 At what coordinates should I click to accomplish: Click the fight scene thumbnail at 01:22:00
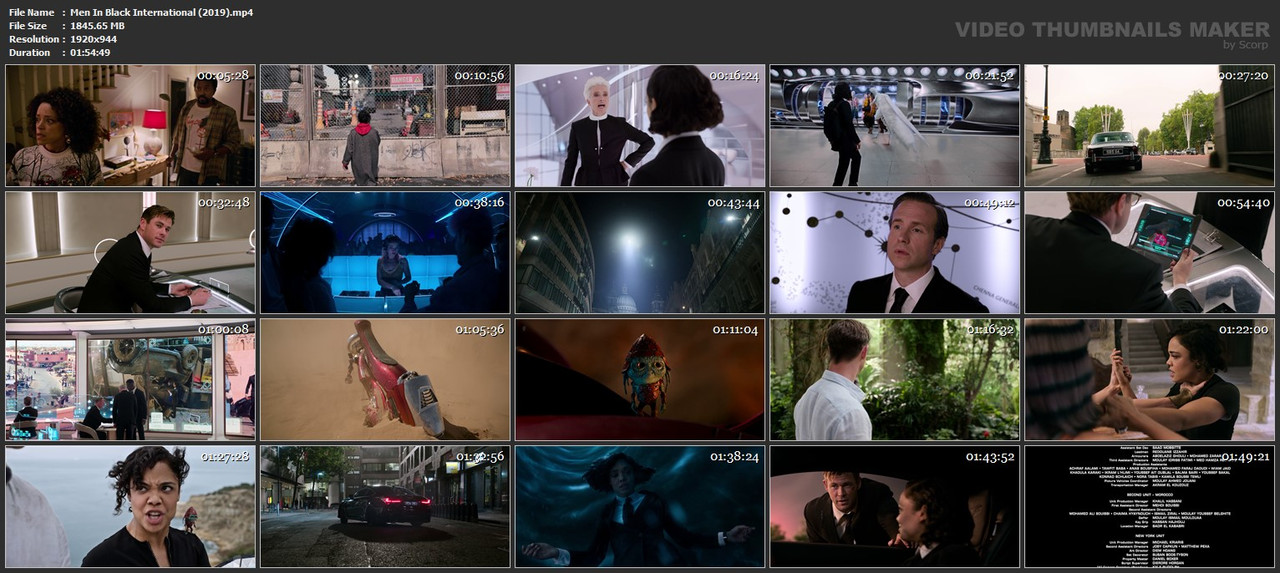pyautogui.click(x=1150, y=380)
